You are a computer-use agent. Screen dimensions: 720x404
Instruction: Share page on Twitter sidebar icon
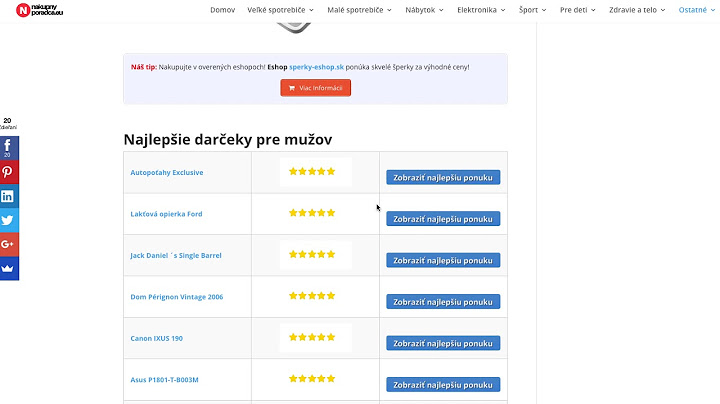tap(9, 220)
